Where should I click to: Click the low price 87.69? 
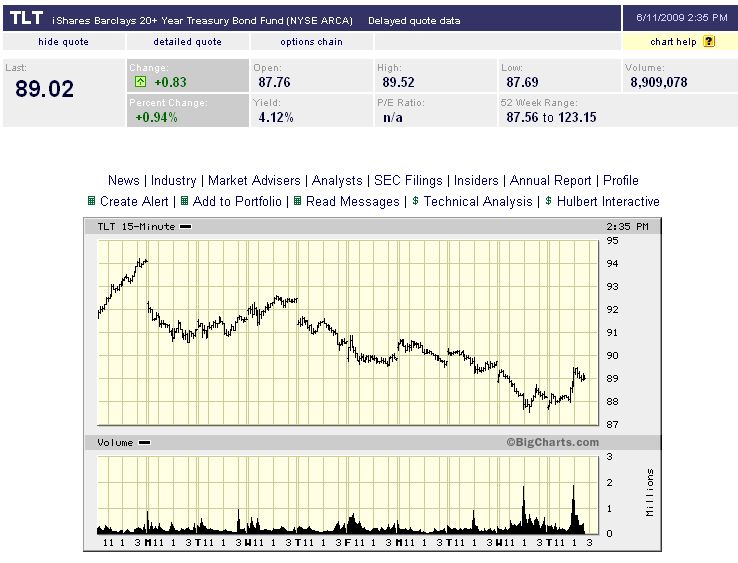click(522, 82)
